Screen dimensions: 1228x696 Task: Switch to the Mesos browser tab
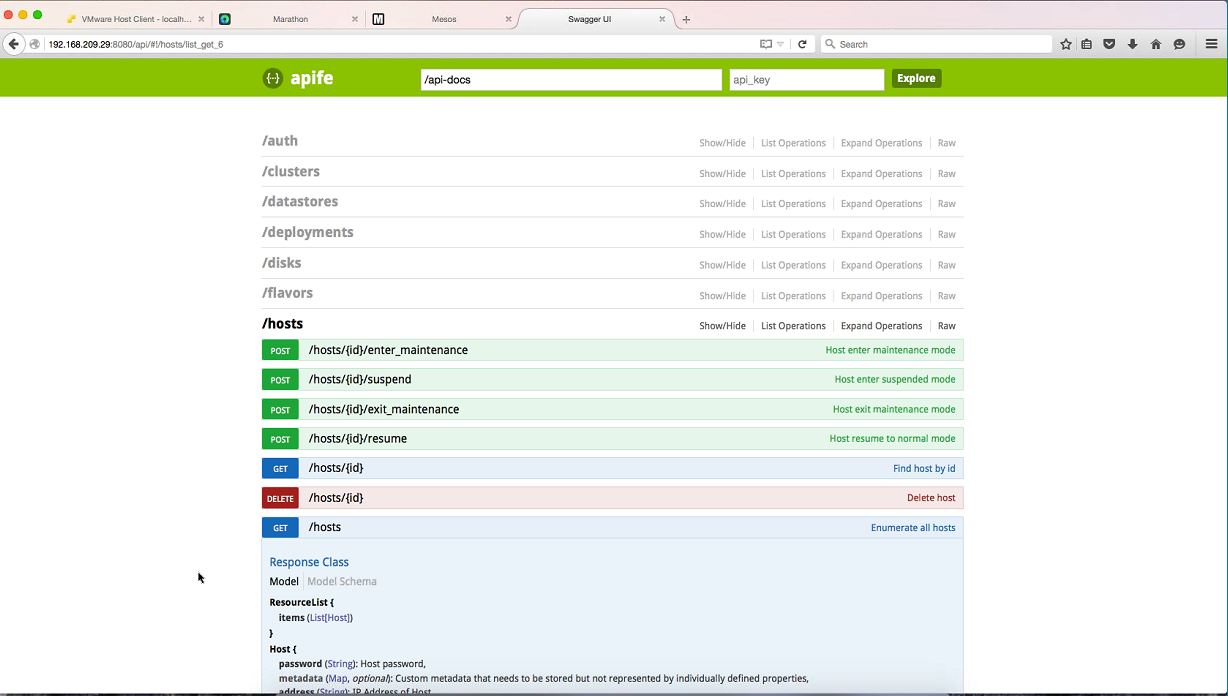pos(444,19)
